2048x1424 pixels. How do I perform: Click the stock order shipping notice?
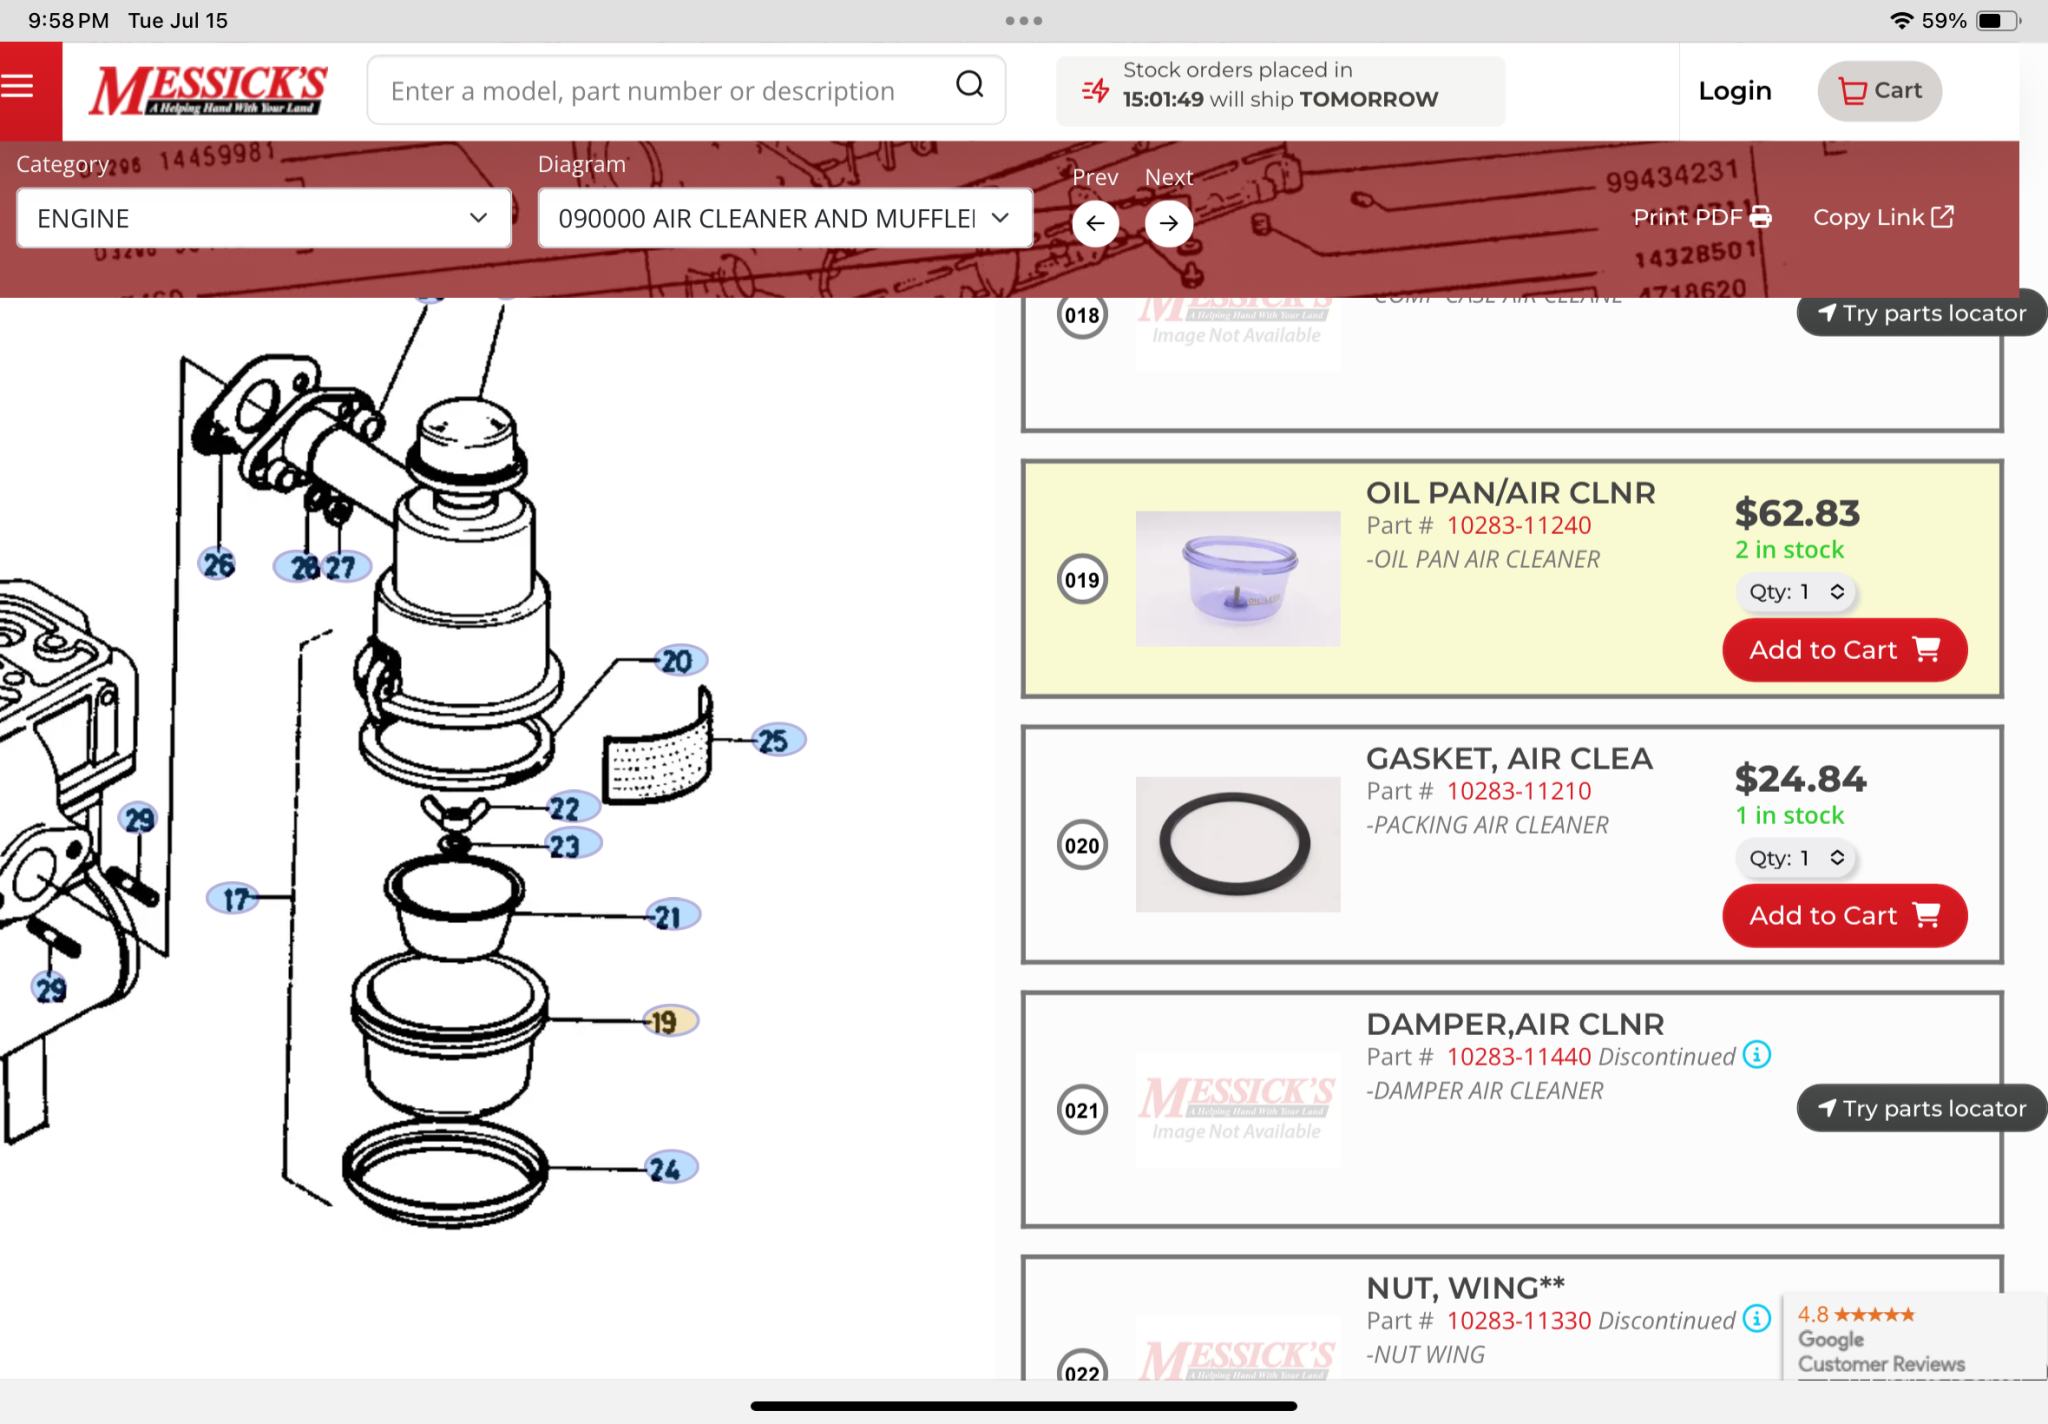pyautogui.click(x=1280, y=91)
